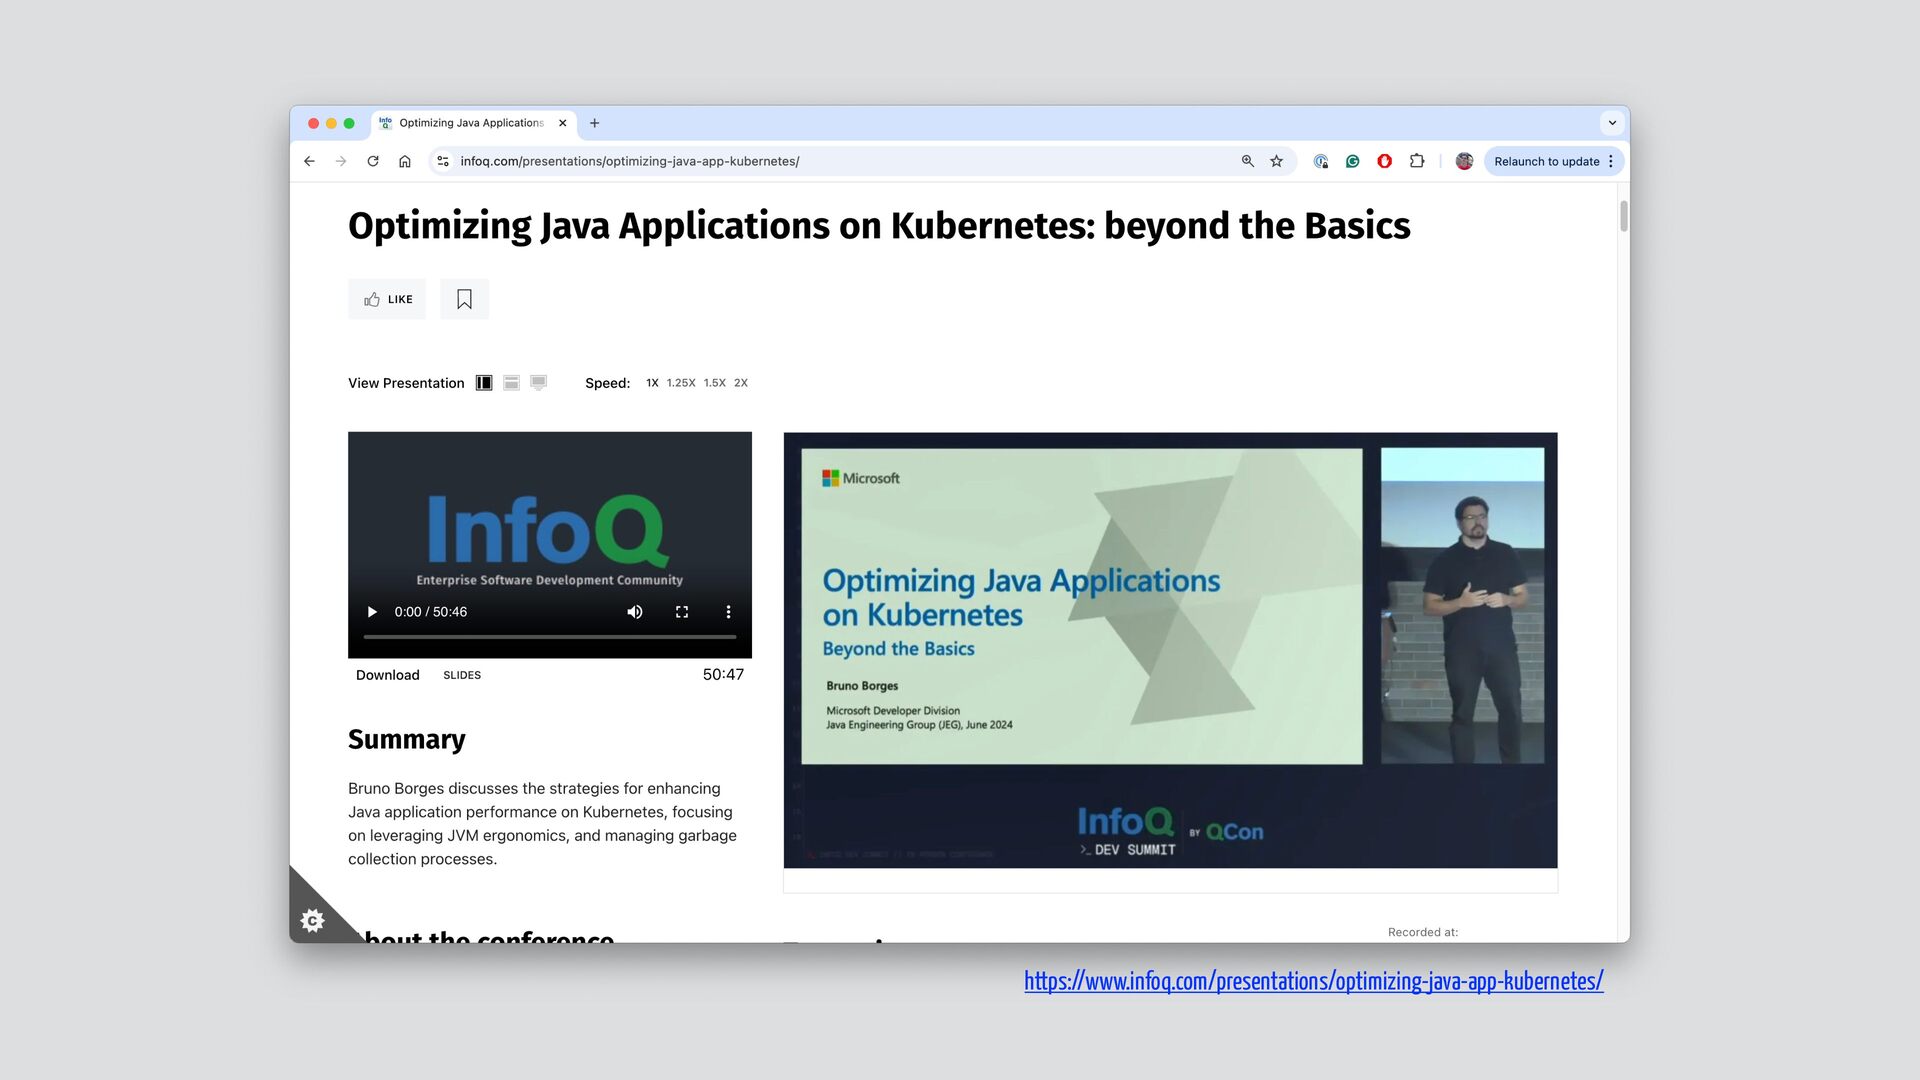Image resolution: width=1920 pixels, height=1080 pixels.
Task: Set playback speed to 2X
Action: (x=741, y=383)
